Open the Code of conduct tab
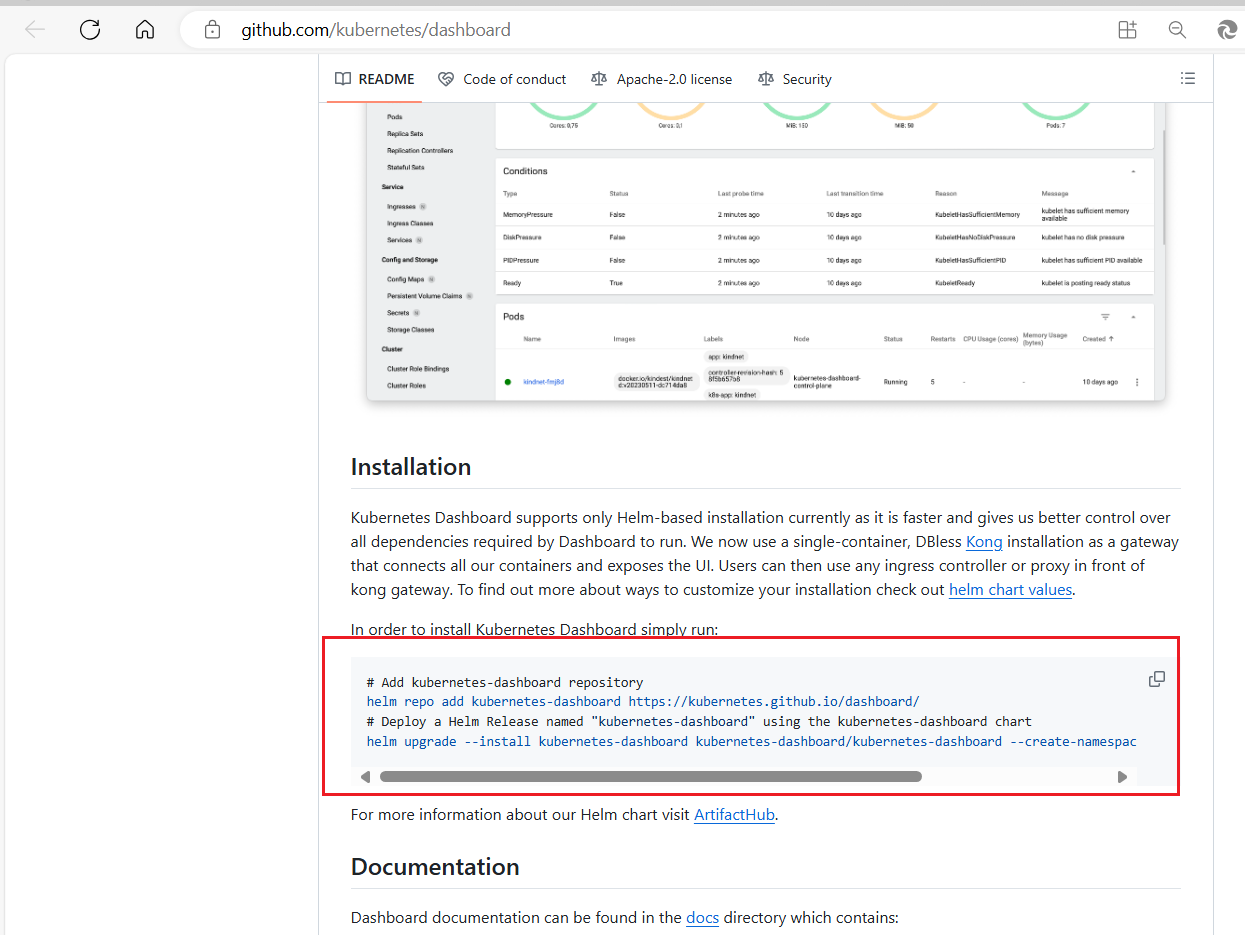This screenshot has height=935, width=1245. click(502, 79)
